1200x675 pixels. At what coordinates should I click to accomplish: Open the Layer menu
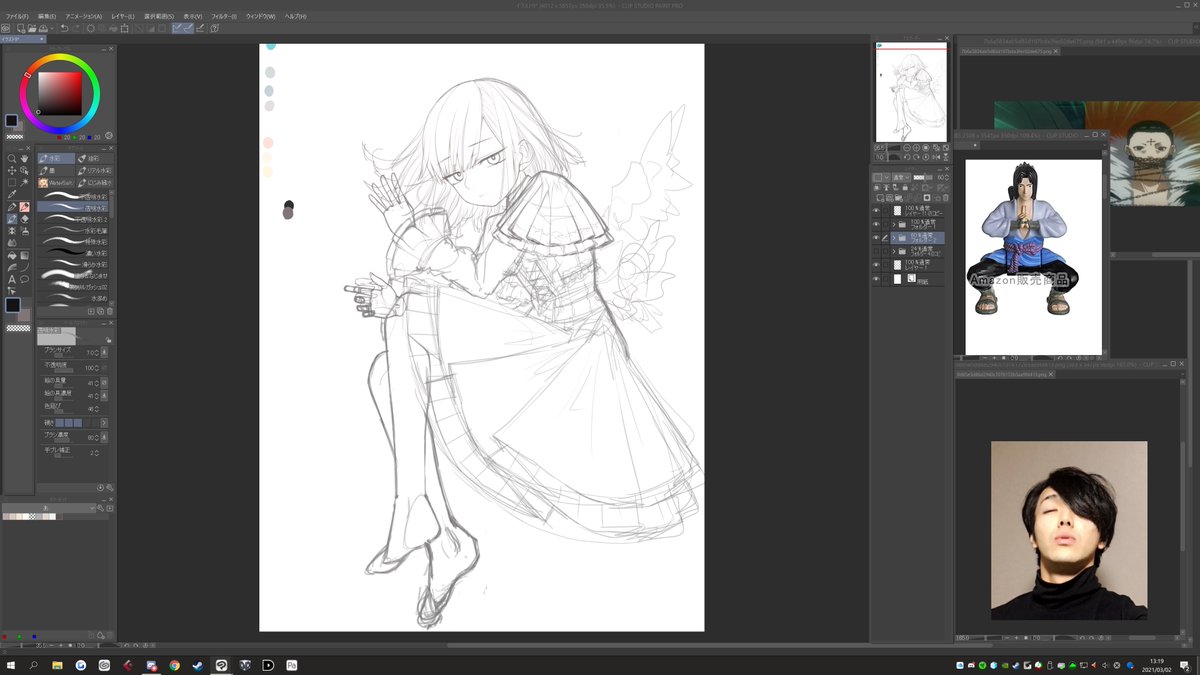click(x=124, y=17)
